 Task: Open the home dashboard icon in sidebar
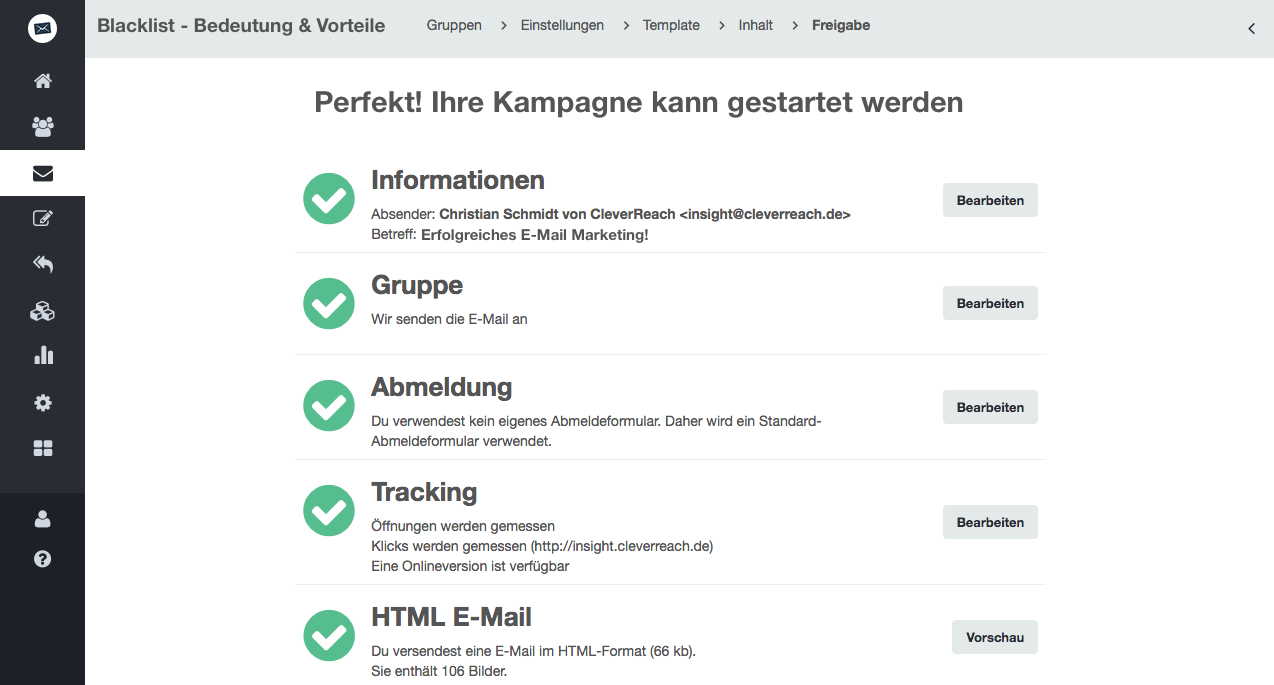point(42,81)
